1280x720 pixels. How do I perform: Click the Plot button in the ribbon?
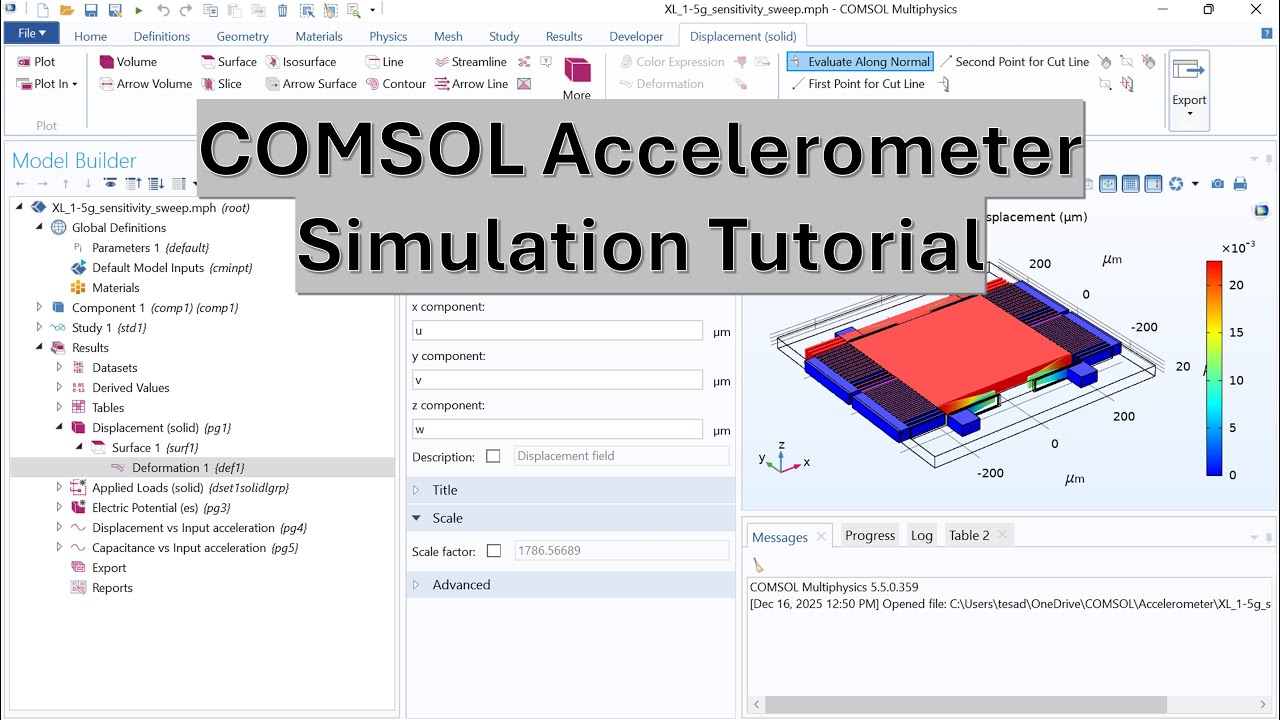coord(36,61)
